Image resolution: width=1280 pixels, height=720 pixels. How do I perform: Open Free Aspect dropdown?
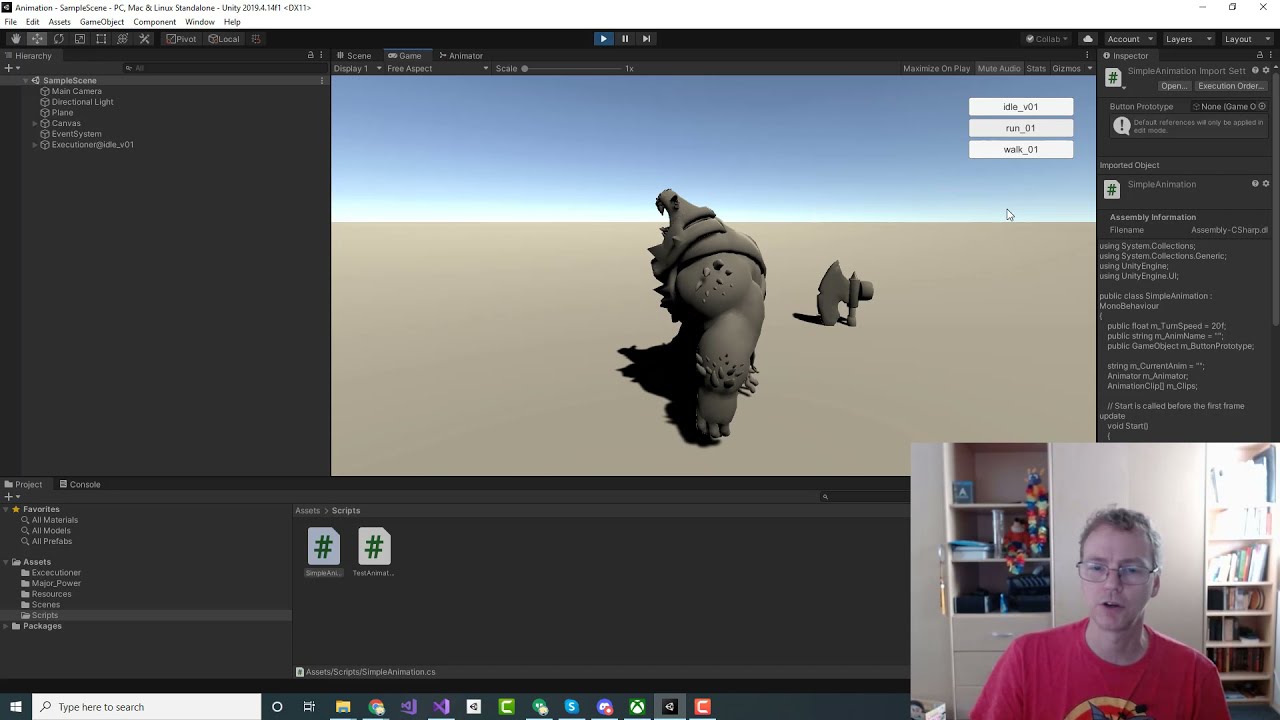click(x=437, y=68)
